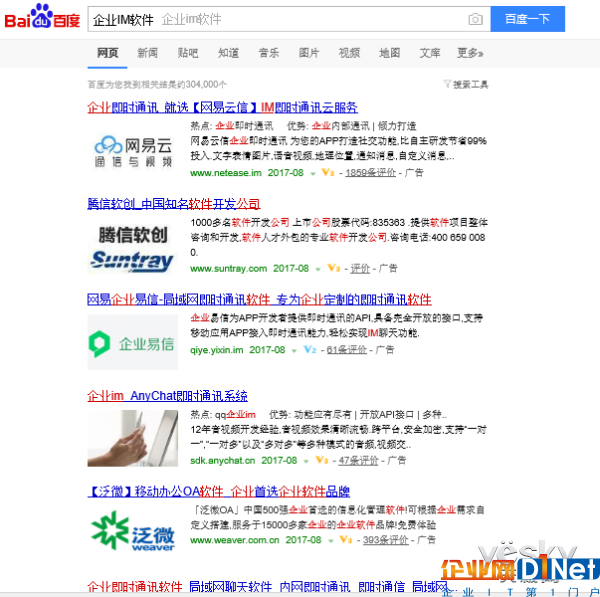Click result count text 304,000个
Screen dimensions: 600x597
[x=206, y=84]
